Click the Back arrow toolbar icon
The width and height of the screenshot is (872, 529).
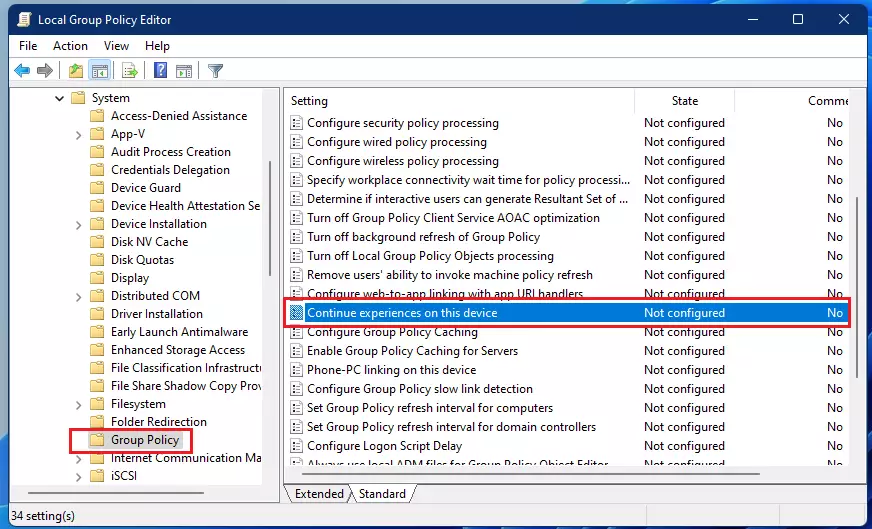pyautogui.click(x=22, y=71)
